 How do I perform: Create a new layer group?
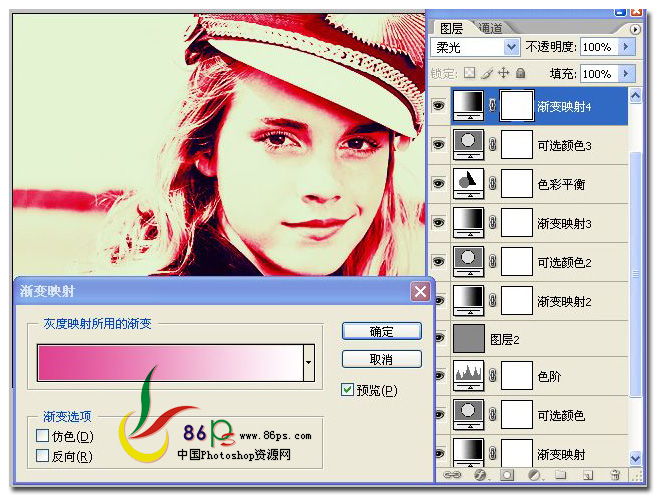pyautogui.click(x=561, y=475)
